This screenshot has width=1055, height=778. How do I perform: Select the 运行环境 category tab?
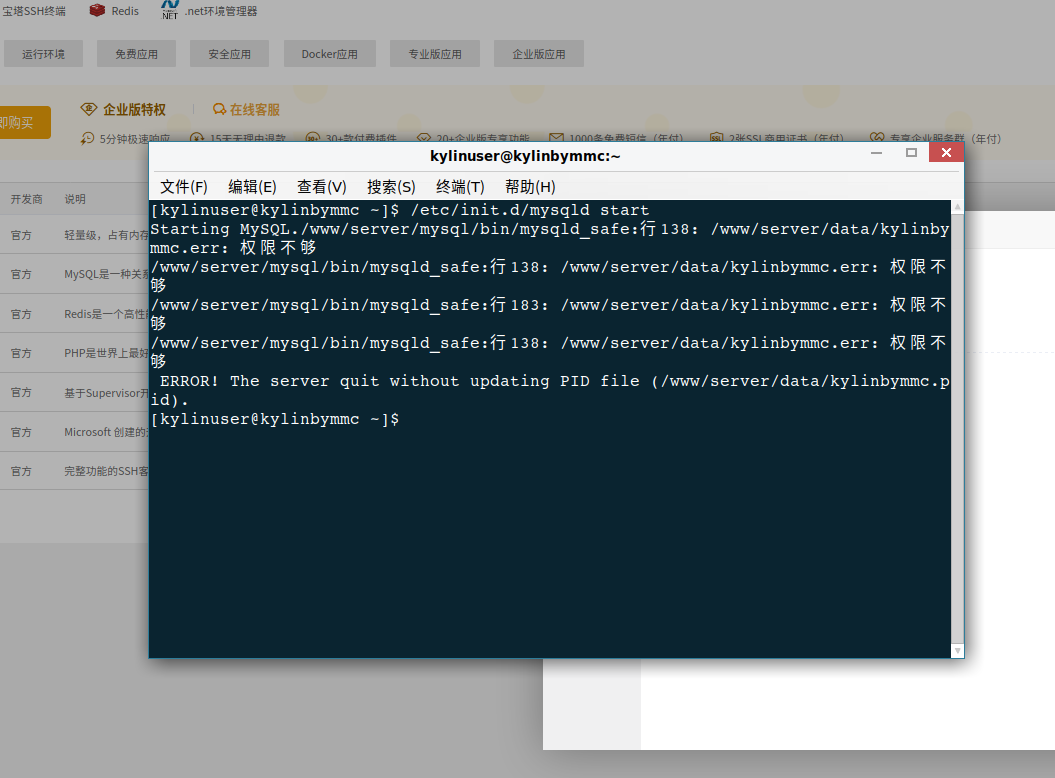[43, 54]
